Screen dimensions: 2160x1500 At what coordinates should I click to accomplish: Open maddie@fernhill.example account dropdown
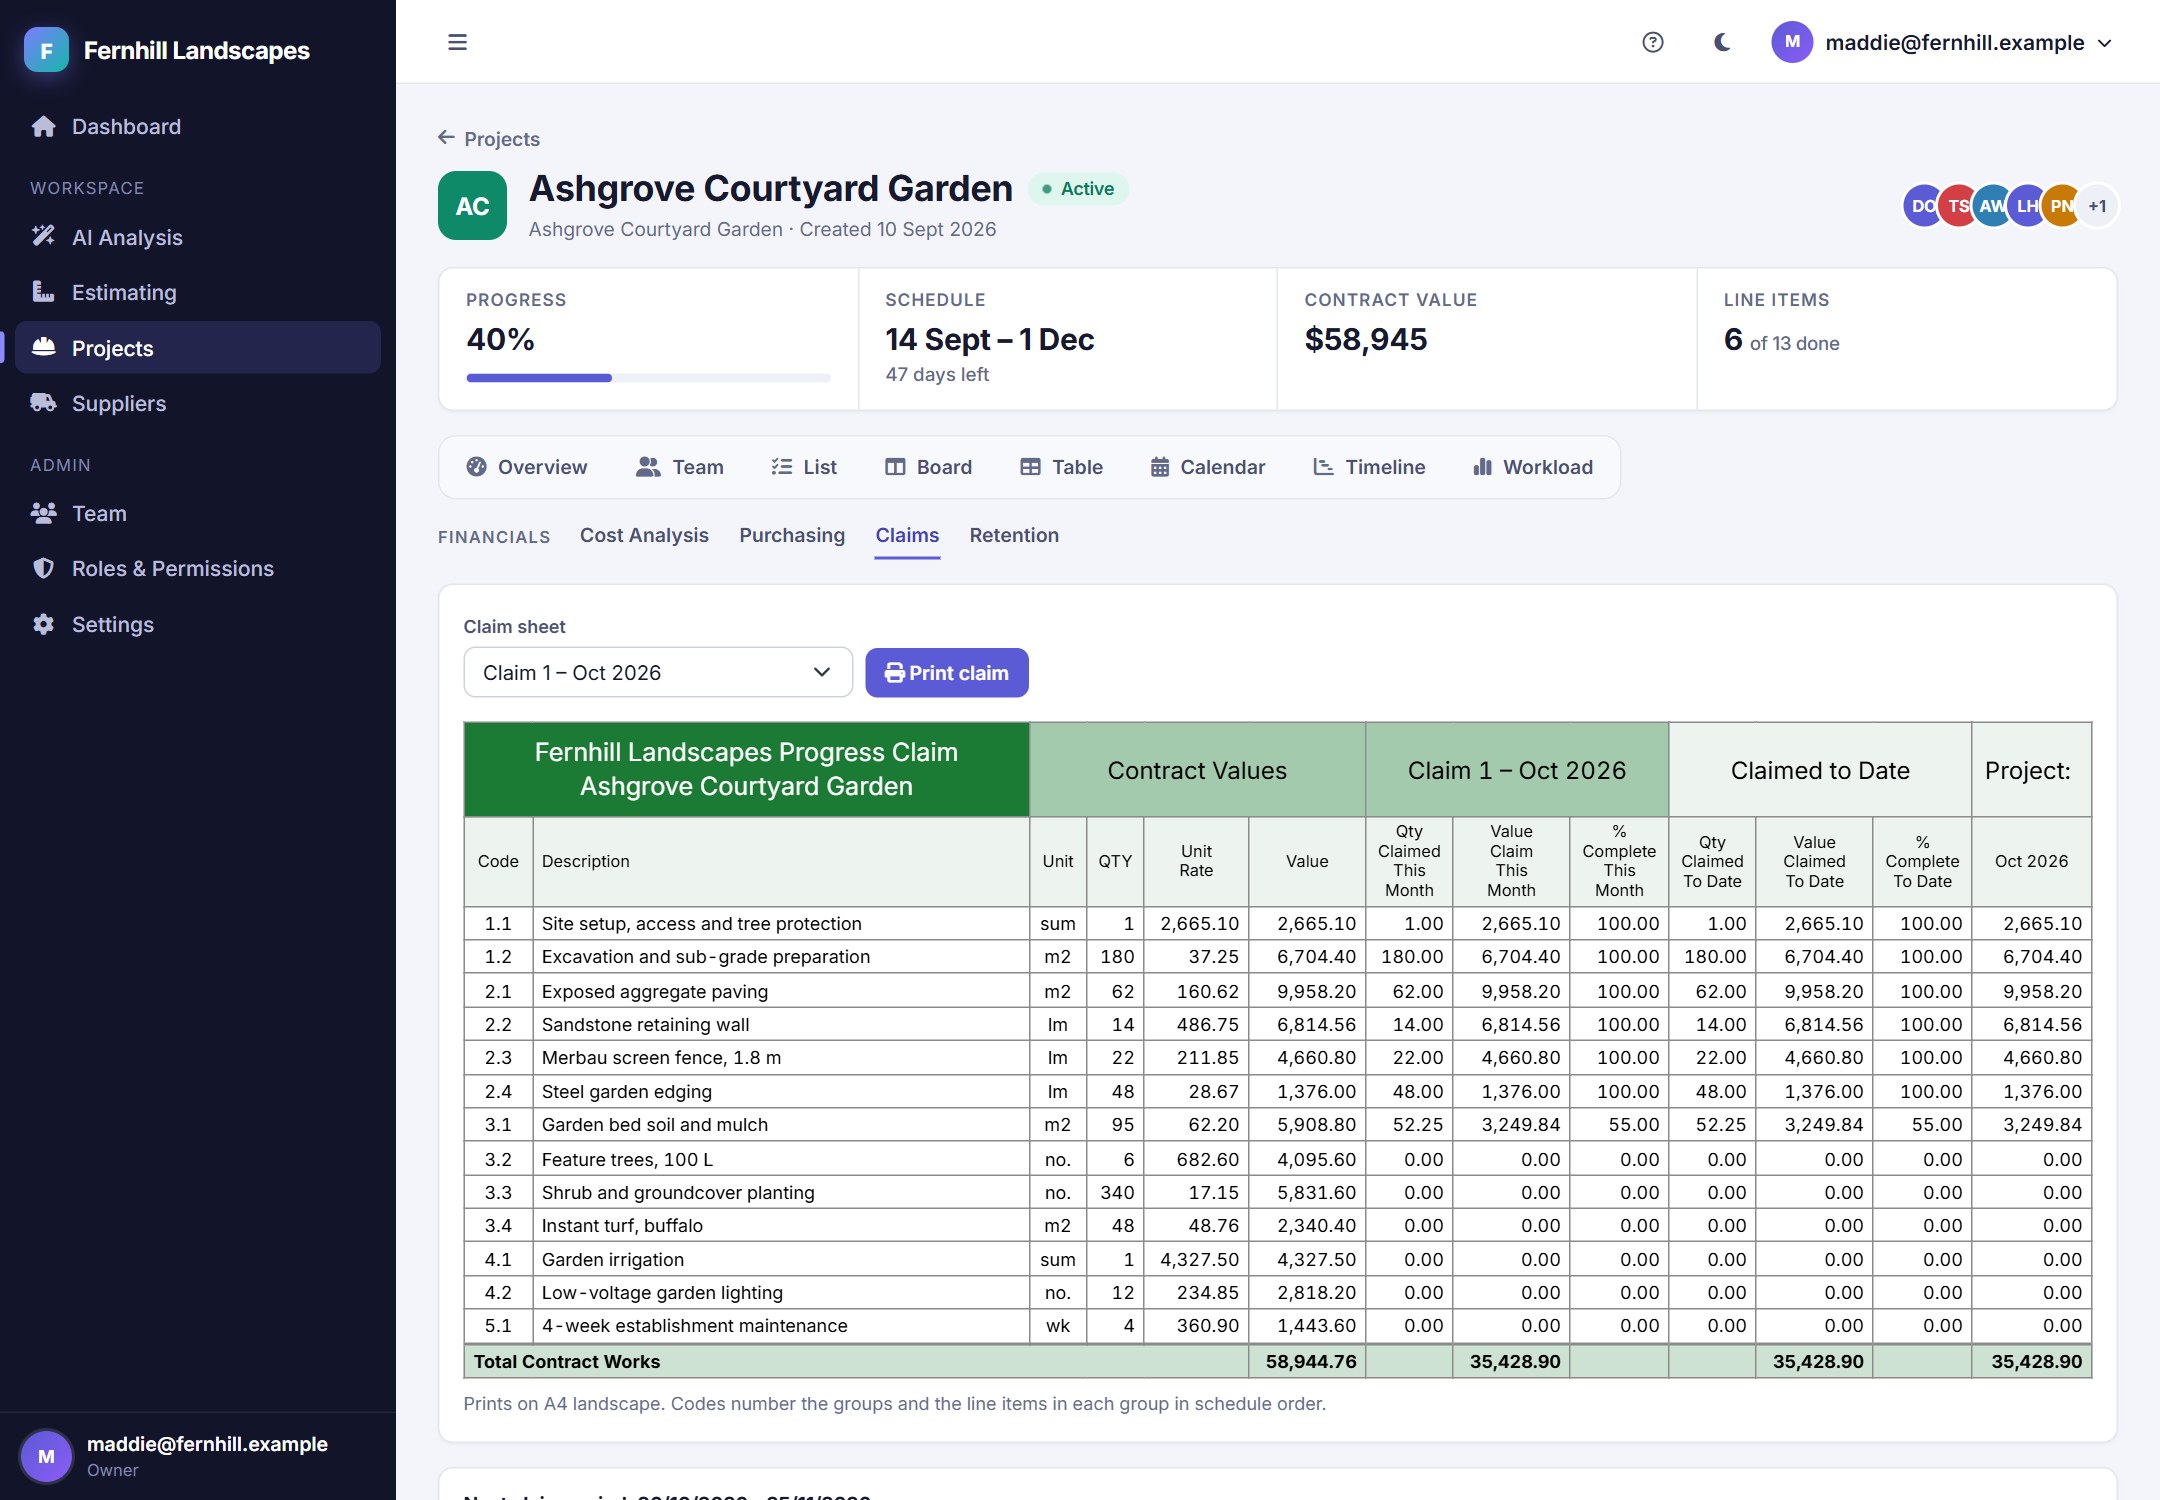click(x=1943, y=42)
